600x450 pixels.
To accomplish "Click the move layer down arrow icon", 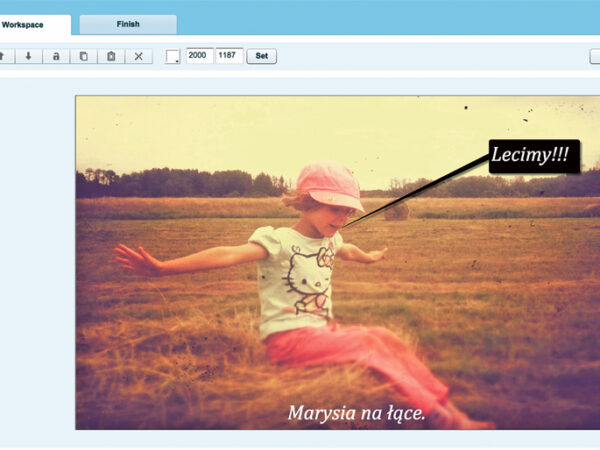I will tap(28, 56).
